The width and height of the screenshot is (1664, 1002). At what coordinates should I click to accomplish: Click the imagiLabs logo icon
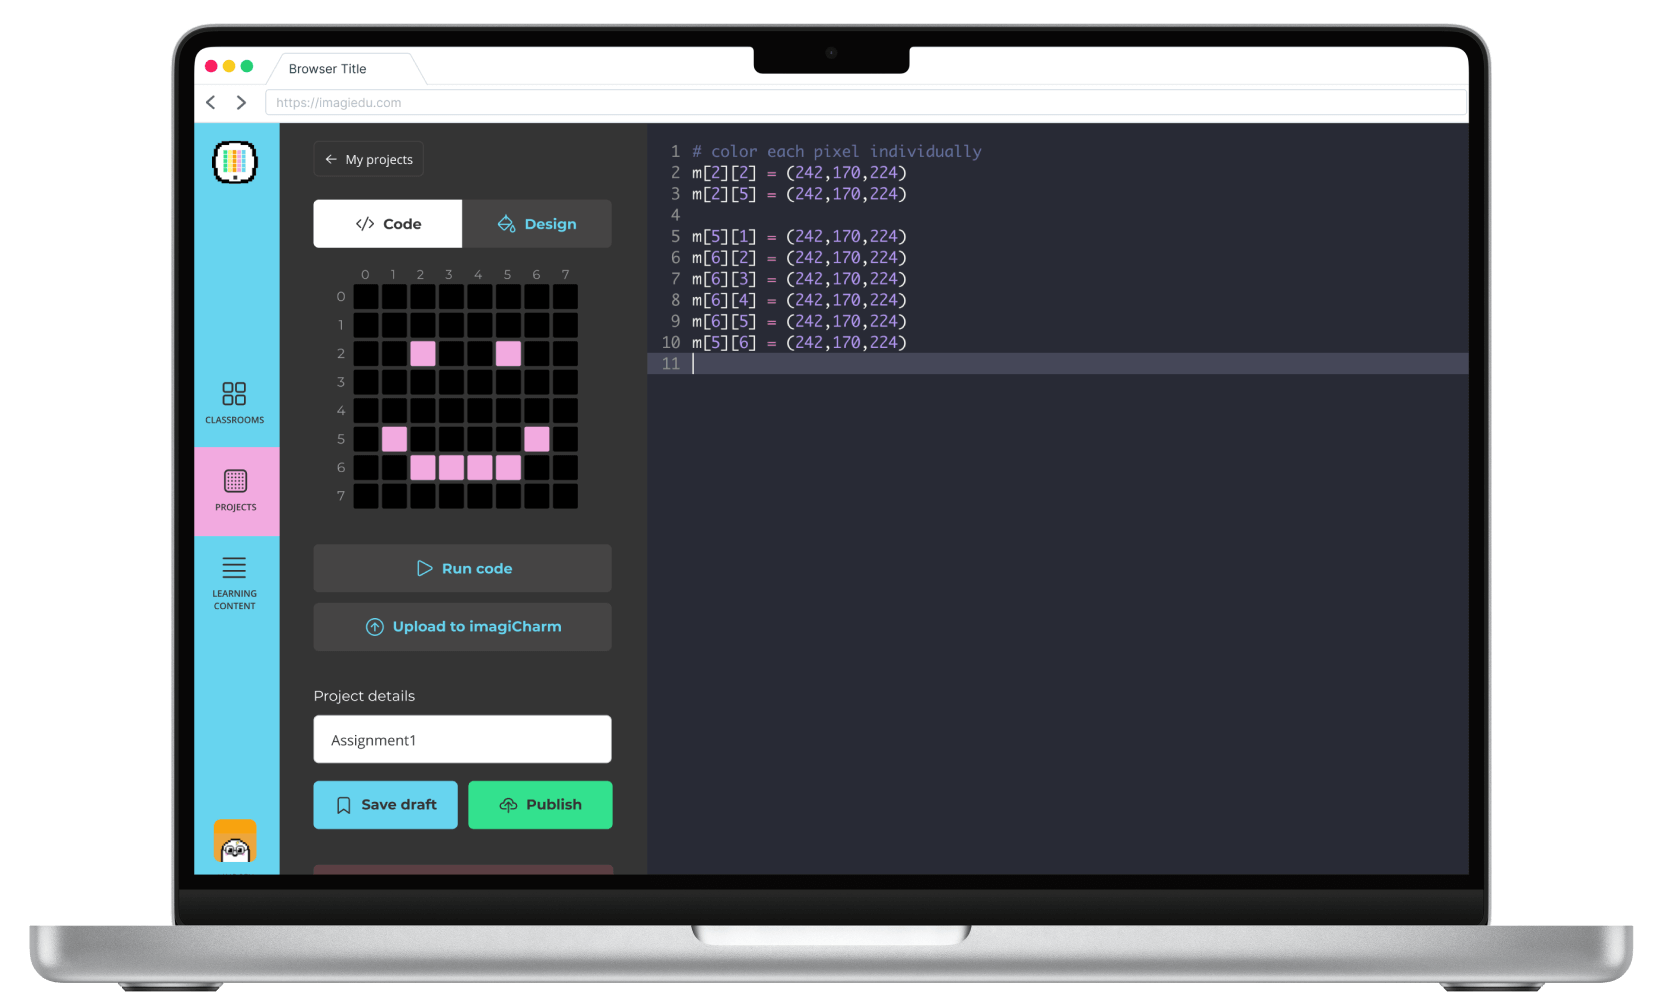235,162
